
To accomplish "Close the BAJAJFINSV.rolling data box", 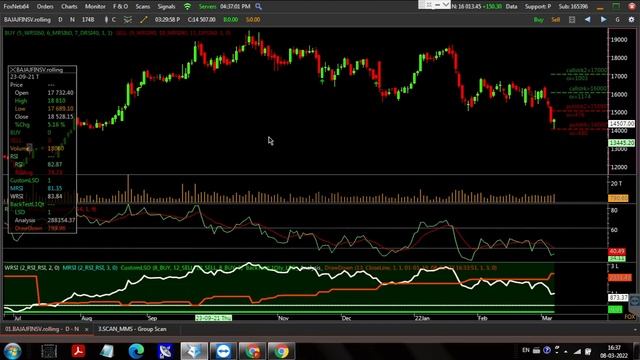I will tap(13, 70).
